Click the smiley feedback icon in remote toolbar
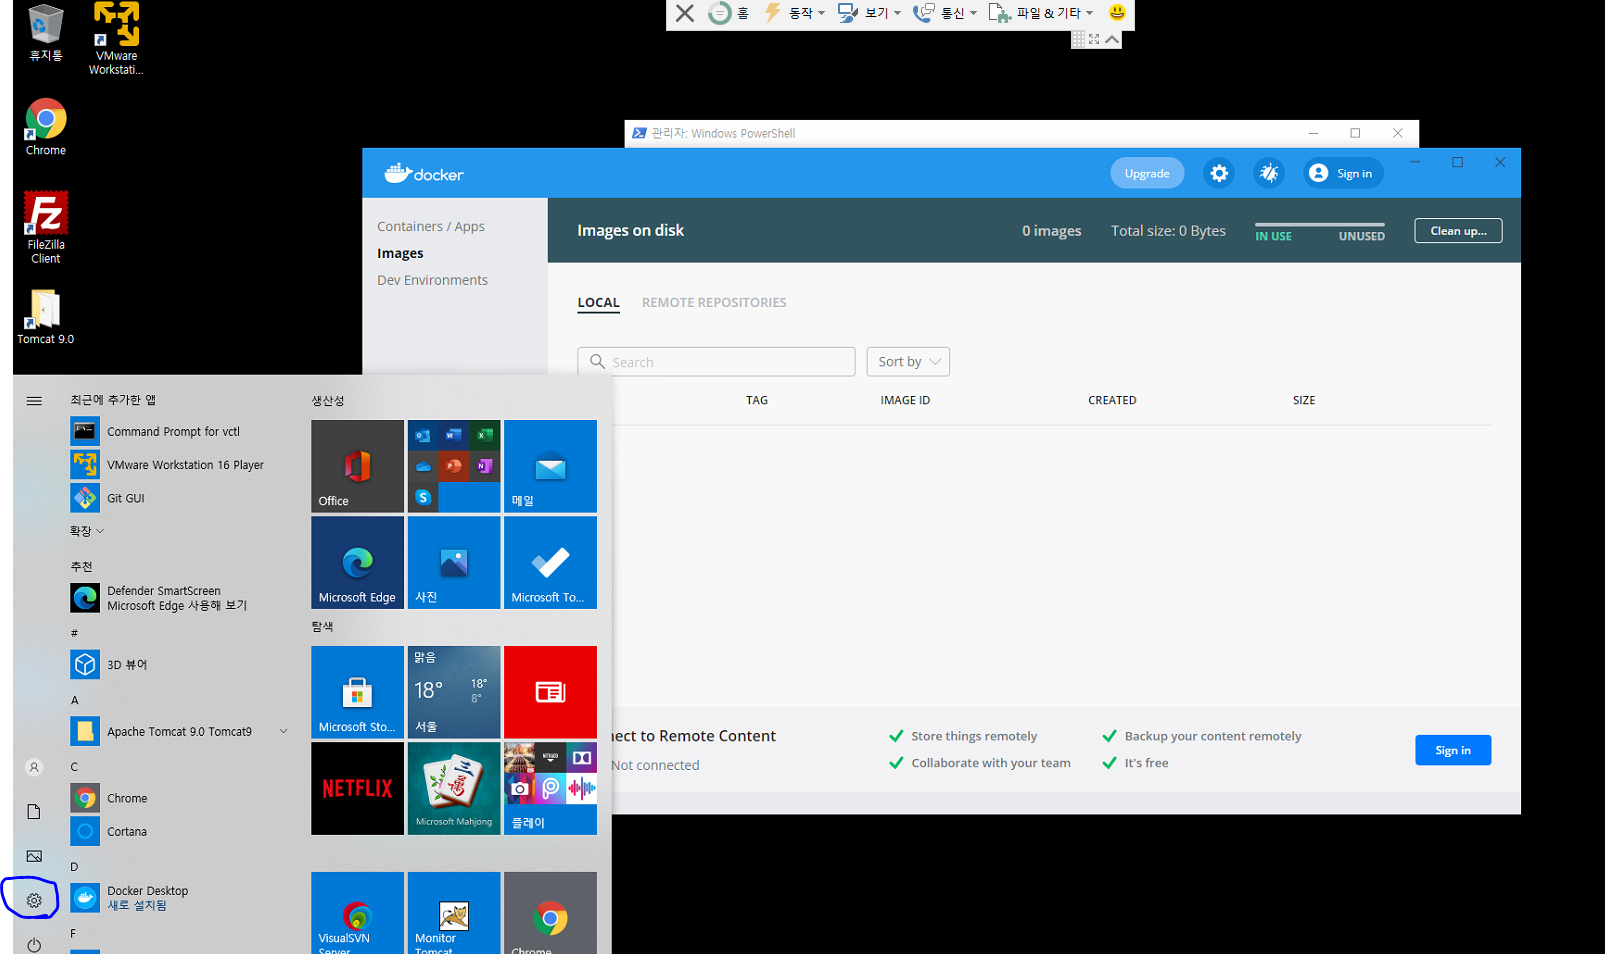Viewport: 1605px width, 954px height. tap(1117, 13)
